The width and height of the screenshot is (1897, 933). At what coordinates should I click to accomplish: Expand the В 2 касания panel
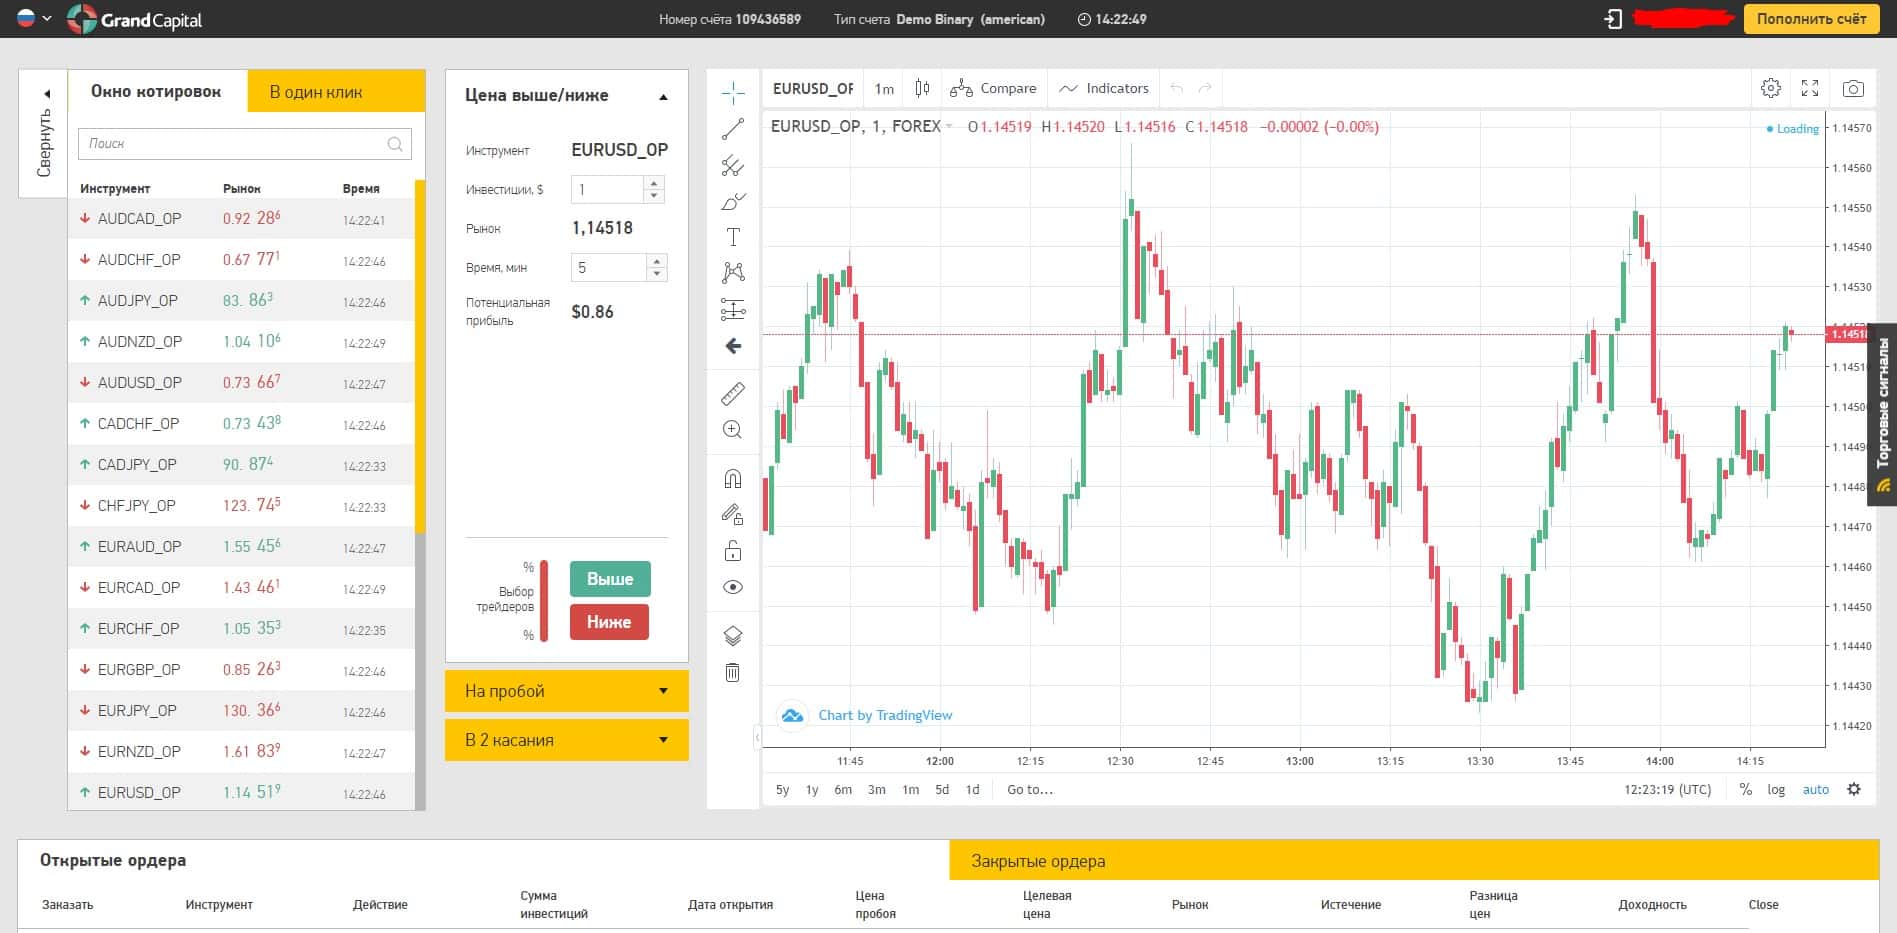coord(566,740)
